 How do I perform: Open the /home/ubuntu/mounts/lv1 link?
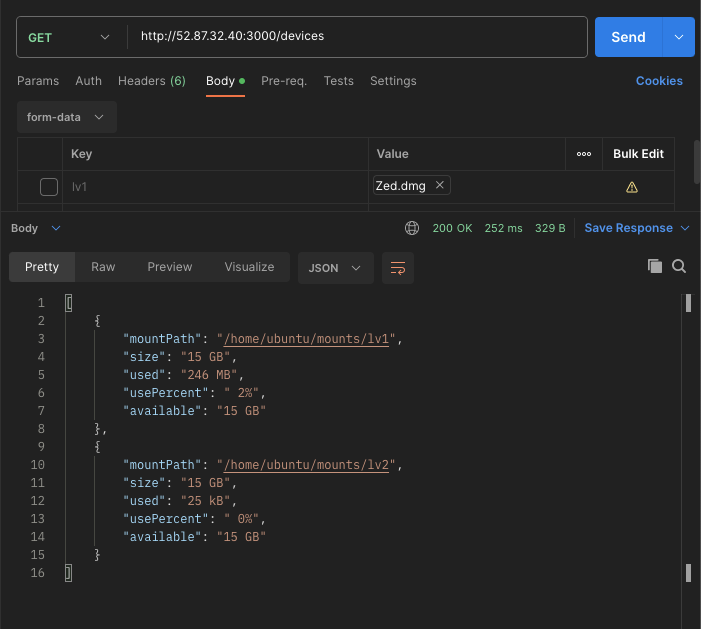pos(306,339)
